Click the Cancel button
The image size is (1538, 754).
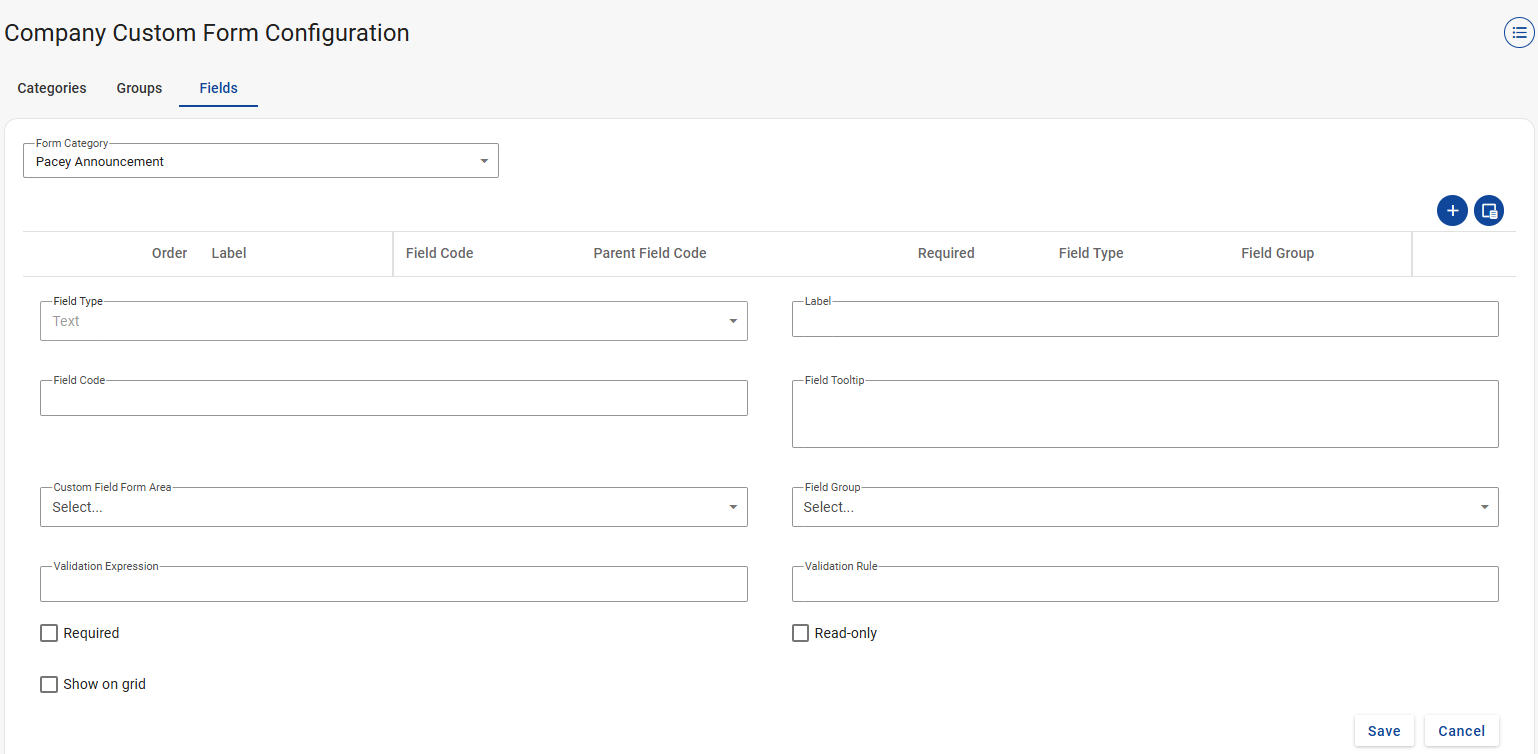pyautogui.click(x=1461, y=731)
